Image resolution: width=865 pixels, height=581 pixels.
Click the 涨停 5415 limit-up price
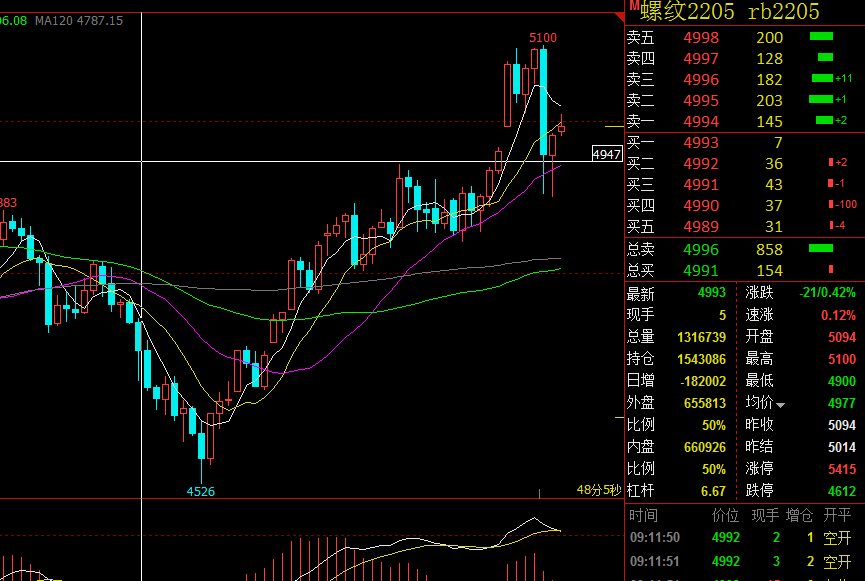click(x=842, y=469)
